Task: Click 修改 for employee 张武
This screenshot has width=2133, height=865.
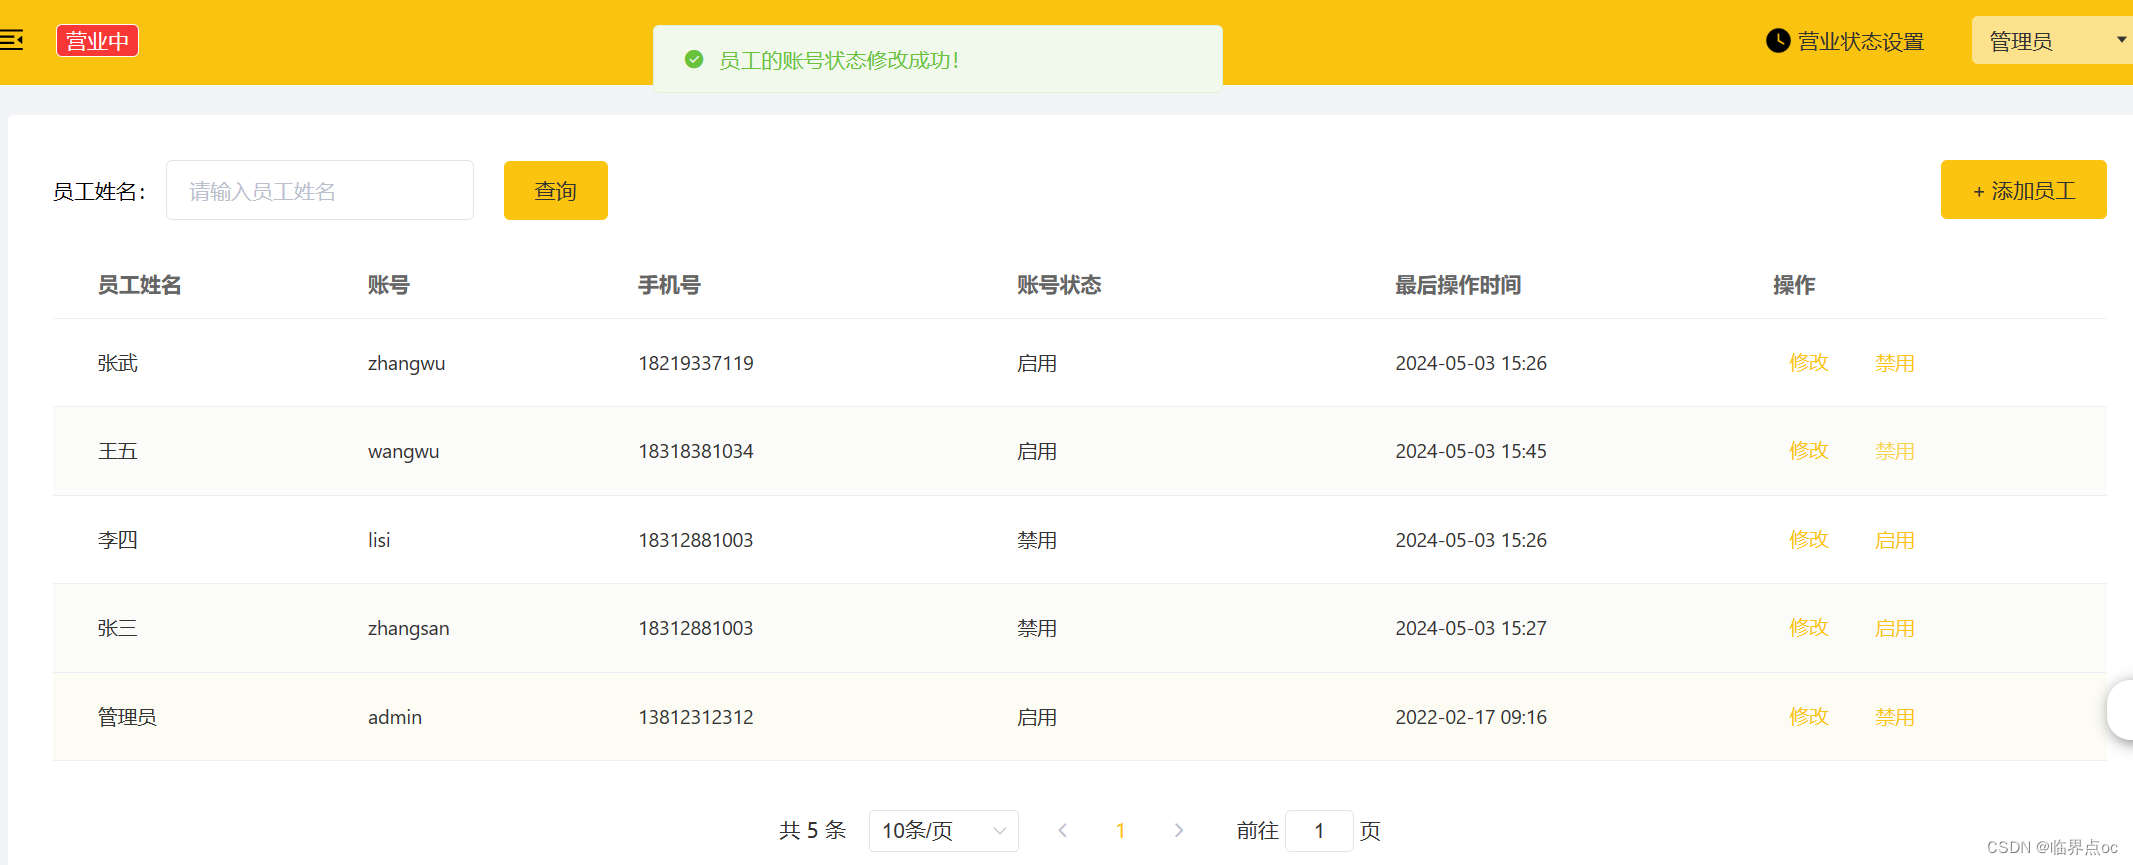Action: pos(1808,363)
